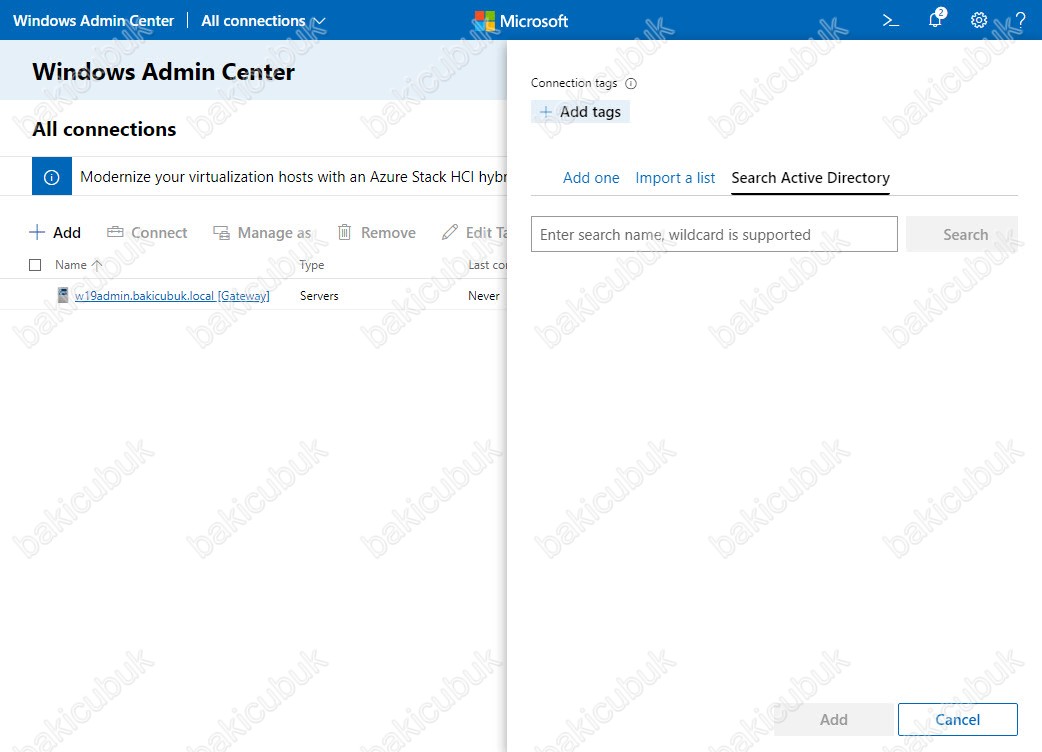Open the PowerShell console icon in header
The width and height of the screenshot is (1042, 752).
(890, 21)
